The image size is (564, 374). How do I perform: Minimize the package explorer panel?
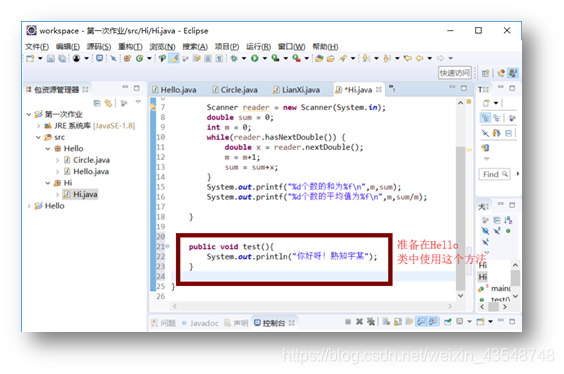click(x=125, y=87)
